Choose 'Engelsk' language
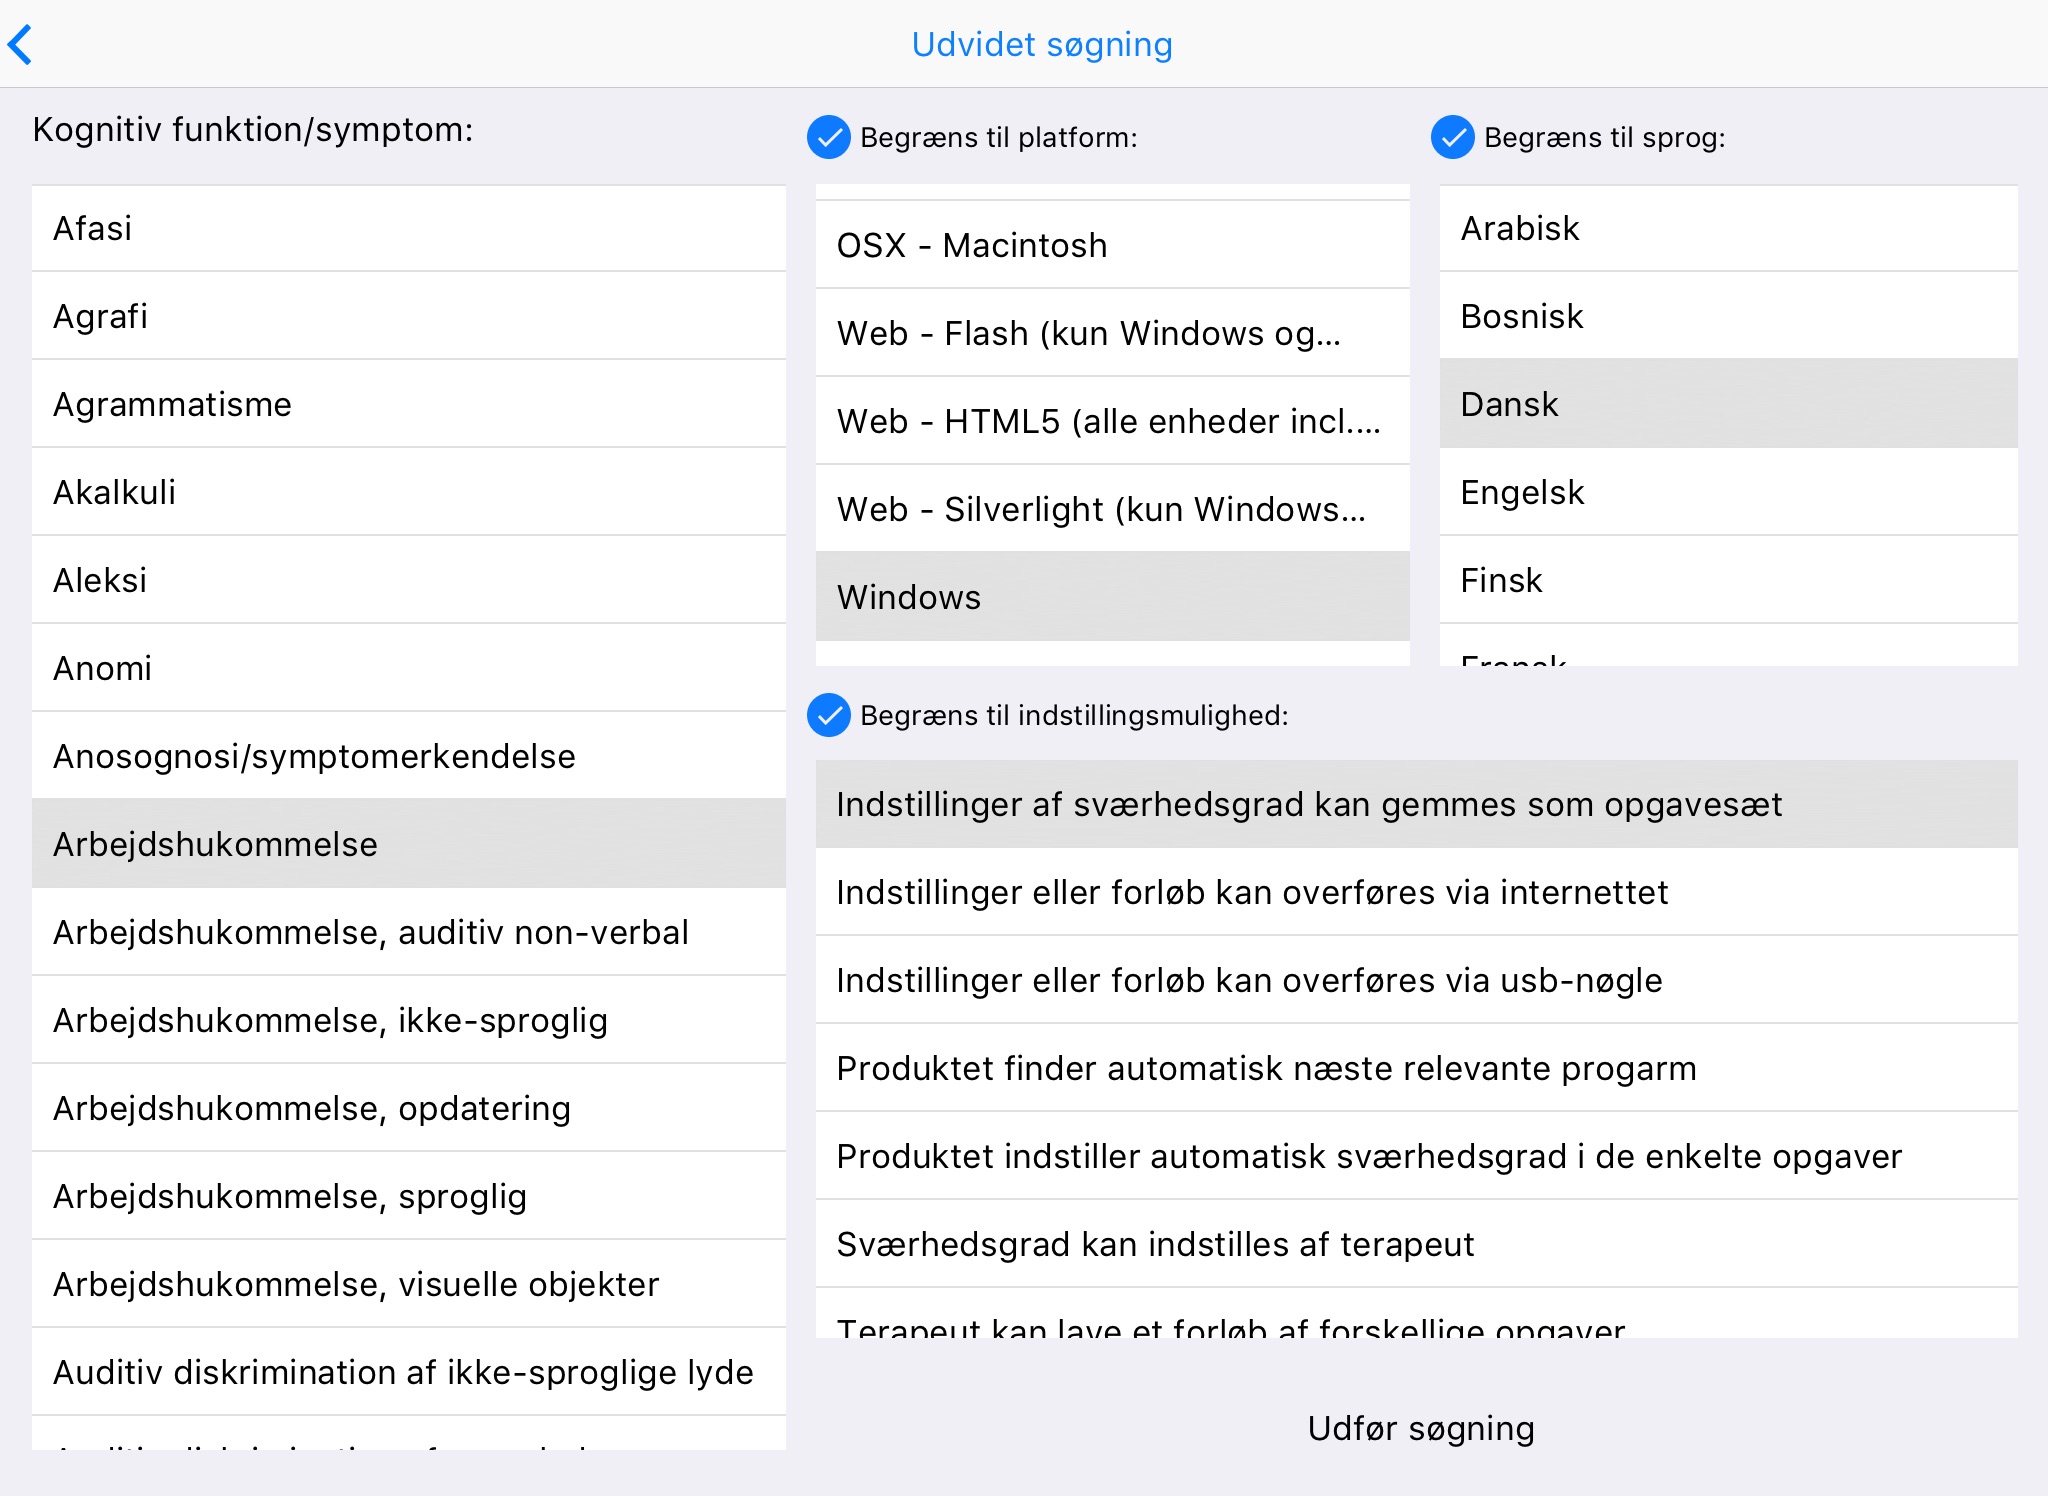 [1728, 493]
